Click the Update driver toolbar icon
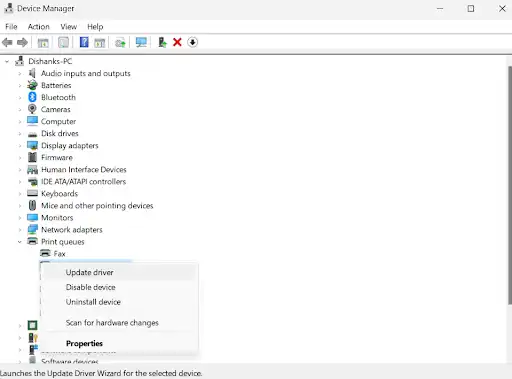Image resolution: width=512 pixels, height=379 pixels. 120,43
